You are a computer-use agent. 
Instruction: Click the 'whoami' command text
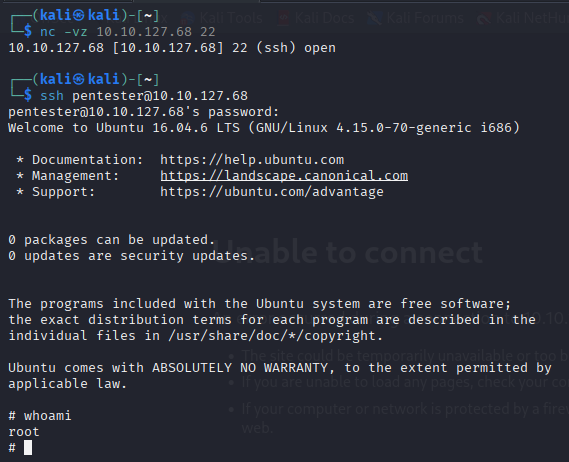click(x=48, y=416)
